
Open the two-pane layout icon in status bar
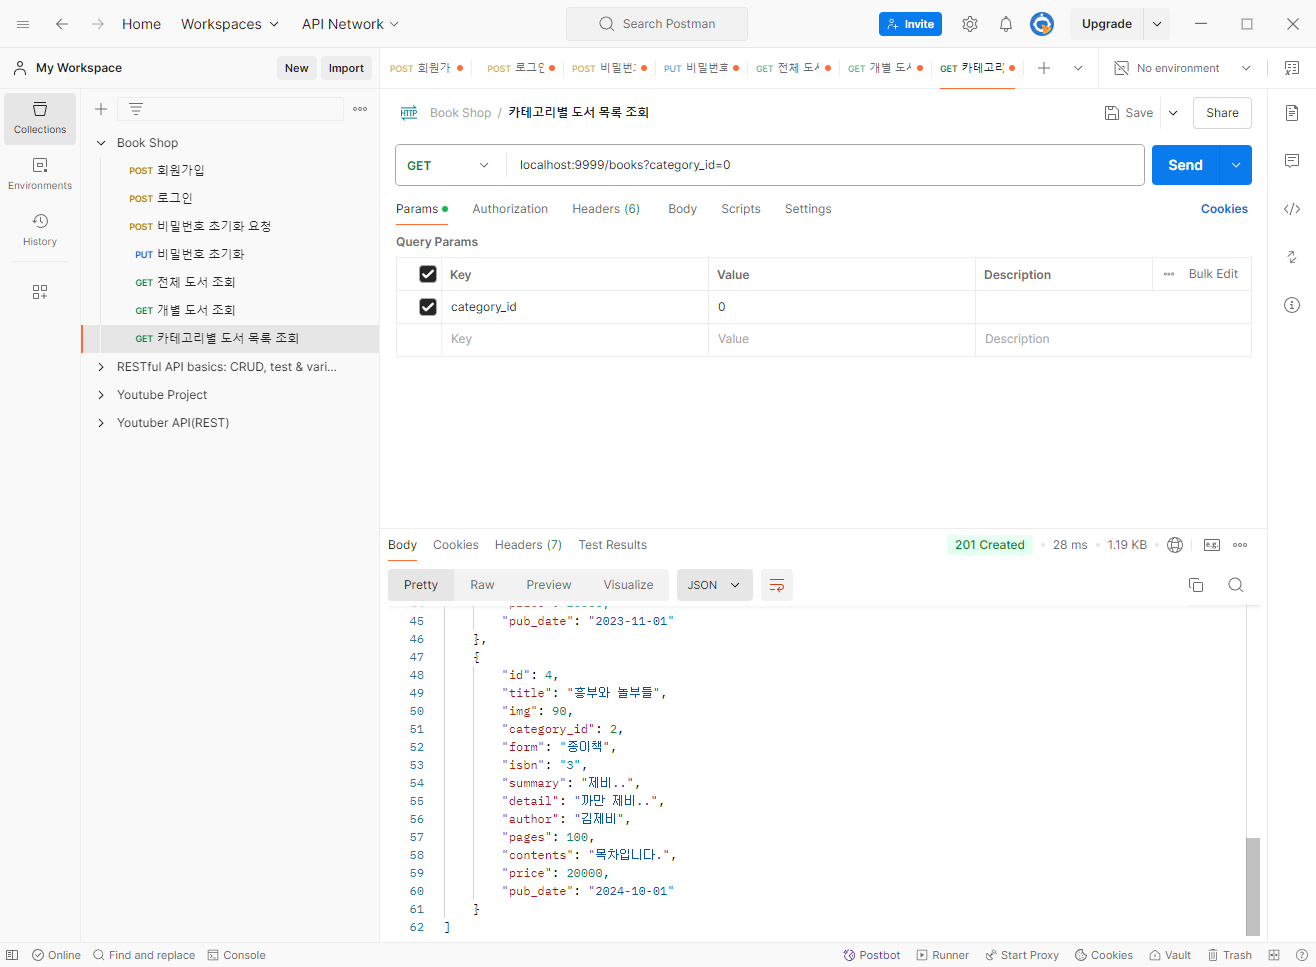pos(1274,955)
